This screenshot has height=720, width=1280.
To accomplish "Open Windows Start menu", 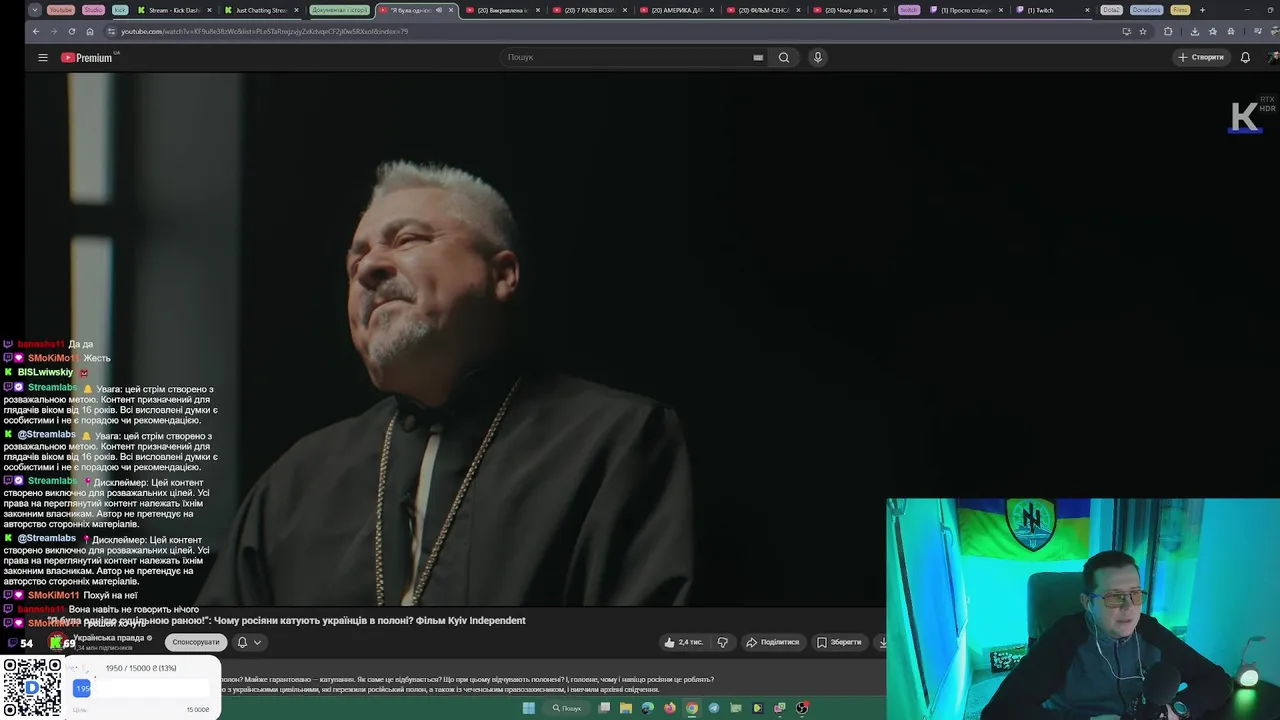I will pos(529,708).
